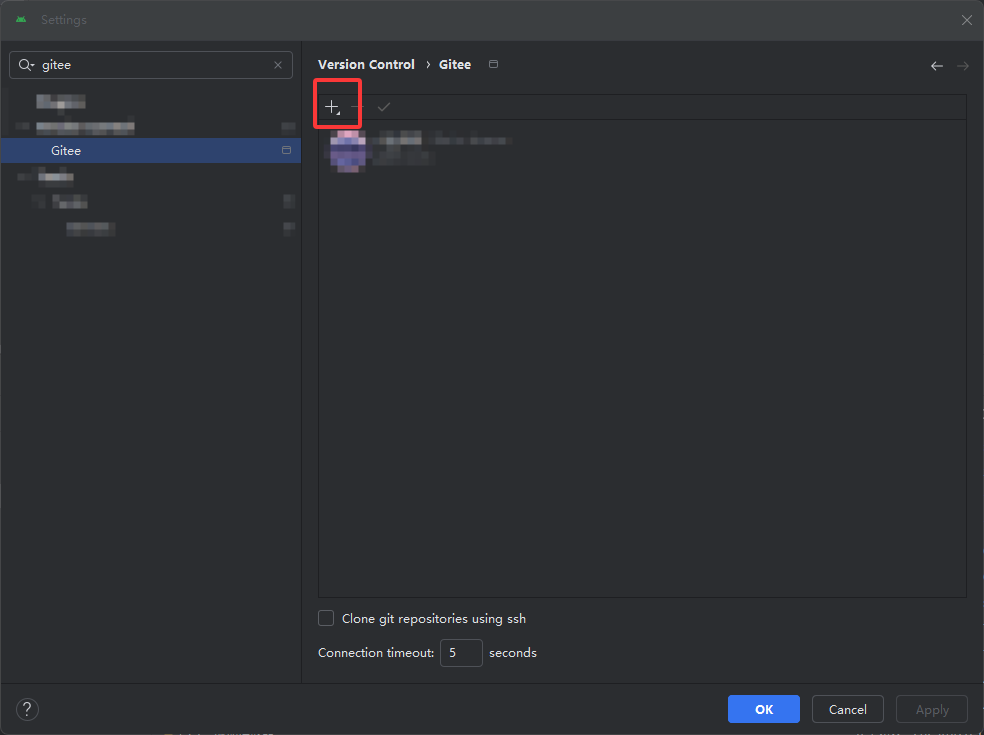The height and width of the screenshot is (735, 984).
Task: Apply the current settings changes
Action: coord(931,709)
